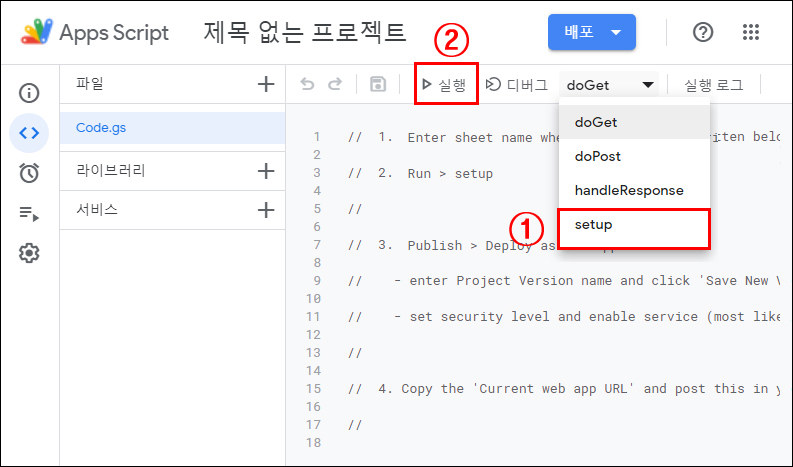Screen dimensions: 793x467
Task: Open the Google apps grid icon
Action: click(x=751, y=32)
